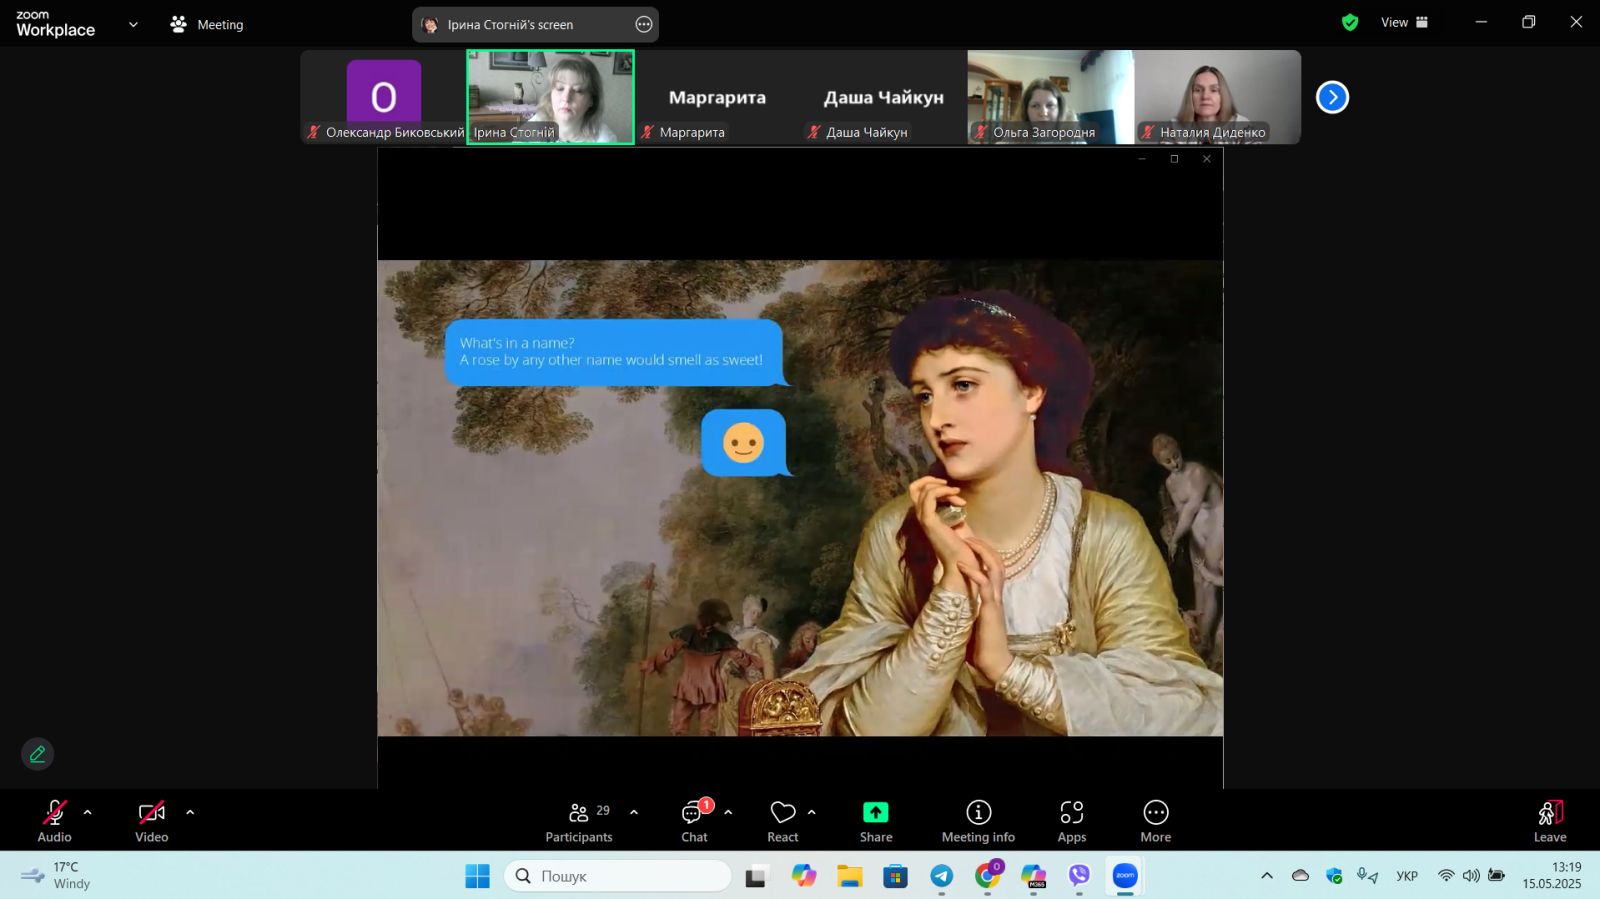Expand the video settings arrow
Screen dimensions: 1600x899
[190, 812]
